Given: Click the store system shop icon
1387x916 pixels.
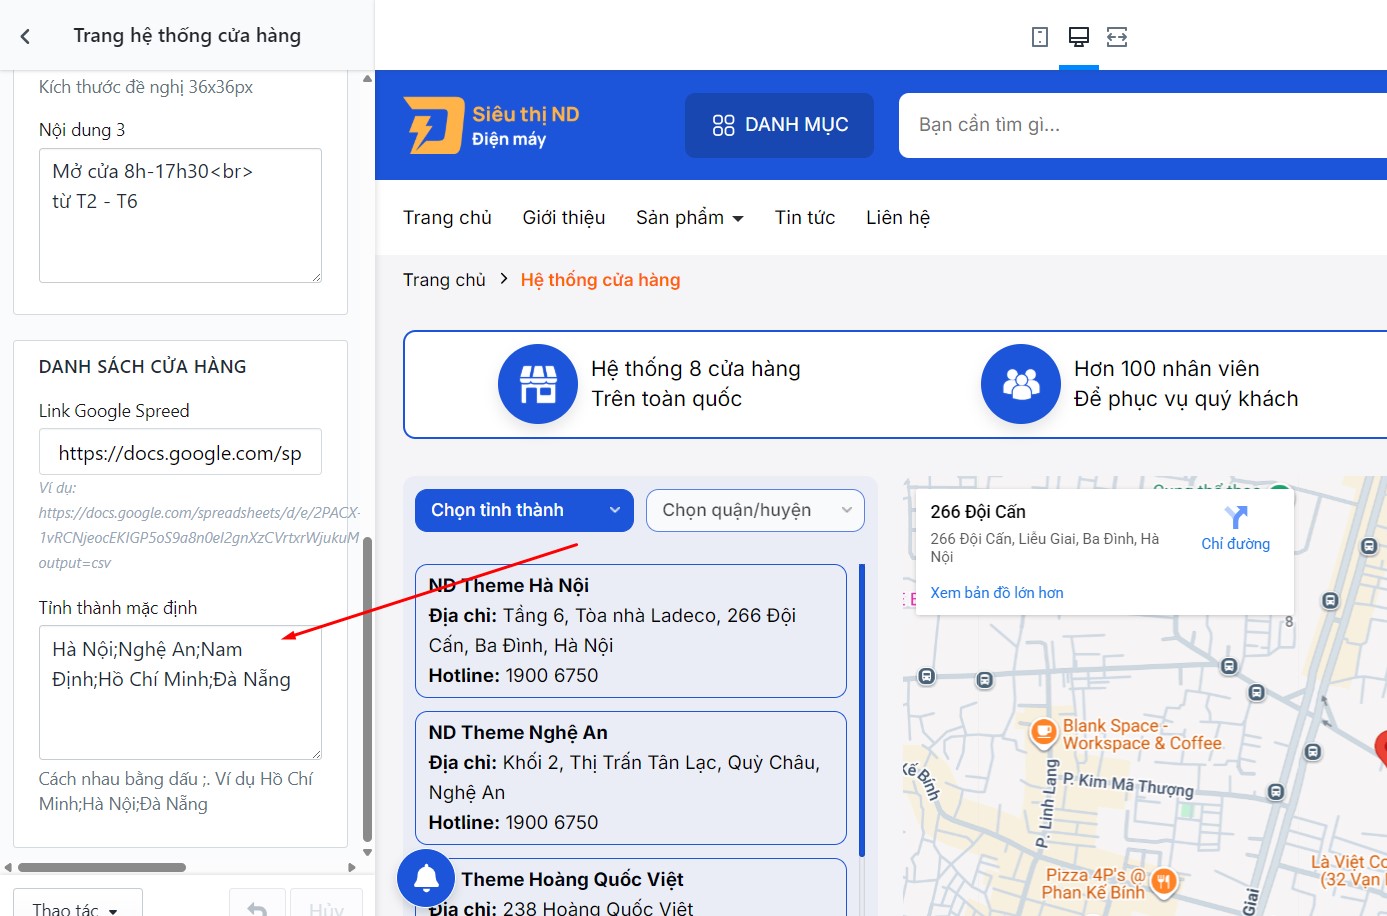Looking at the screenshot, I should 538,384.
